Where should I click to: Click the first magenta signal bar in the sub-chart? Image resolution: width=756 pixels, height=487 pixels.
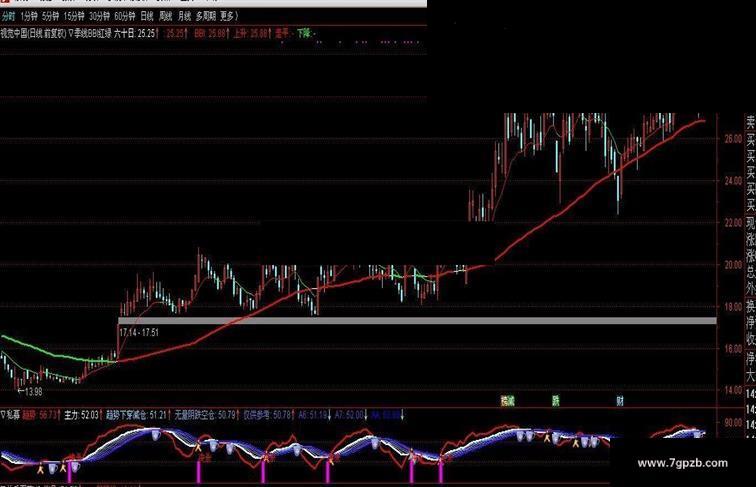click(x=69, y=472)
